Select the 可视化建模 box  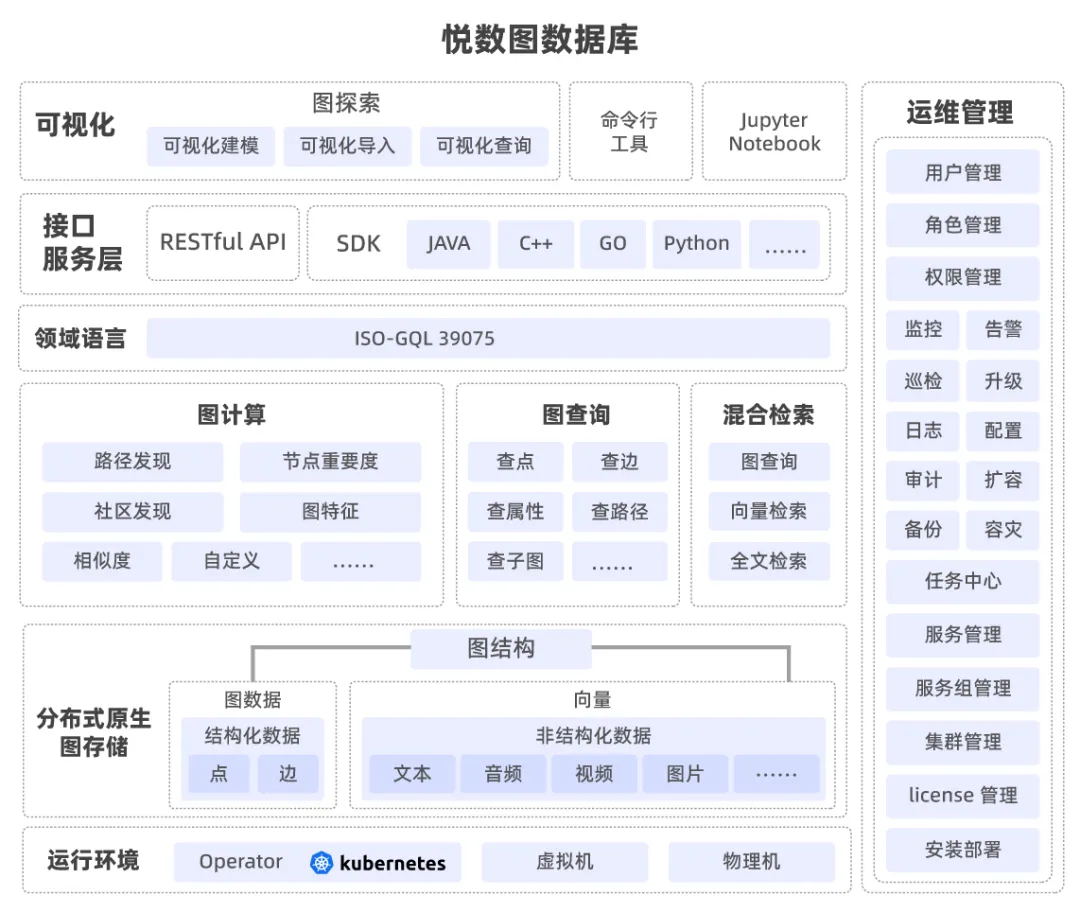[x=211, y=146]
